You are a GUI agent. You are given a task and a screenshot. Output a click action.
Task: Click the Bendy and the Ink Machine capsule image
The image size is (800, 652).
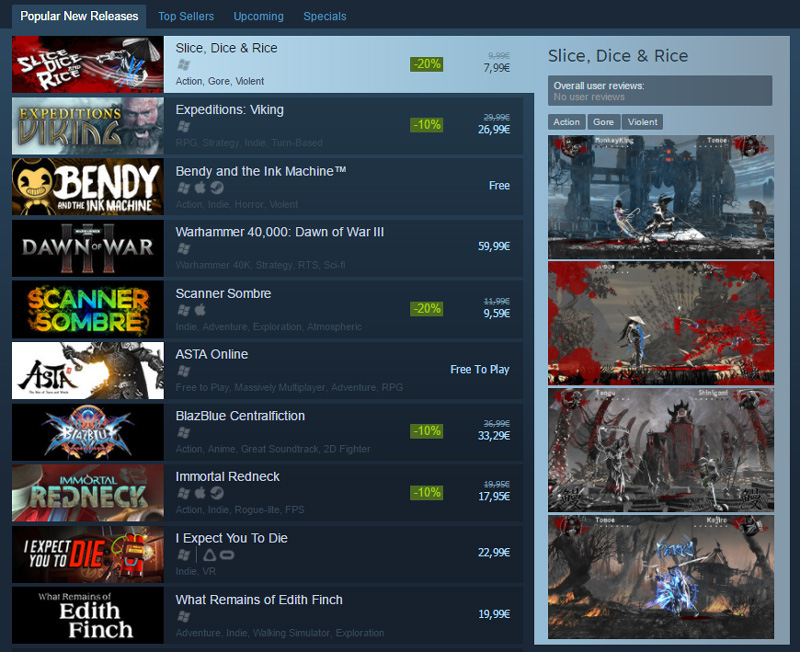coord(88,187)
